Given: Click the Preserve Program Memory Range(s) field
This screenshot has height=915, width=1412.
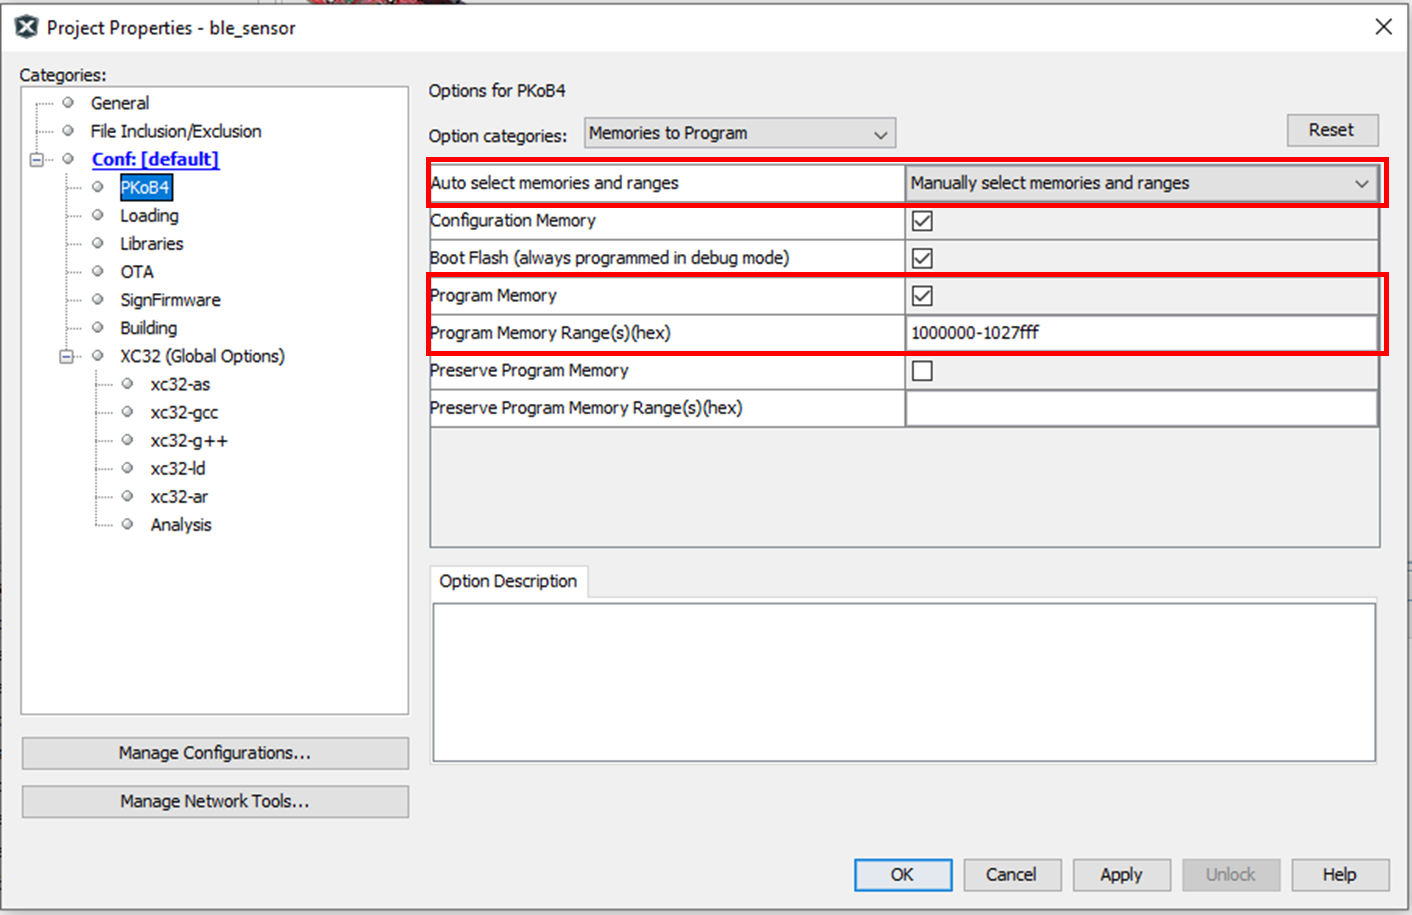Looking at the screenshot, I should tap(1141, 408).
